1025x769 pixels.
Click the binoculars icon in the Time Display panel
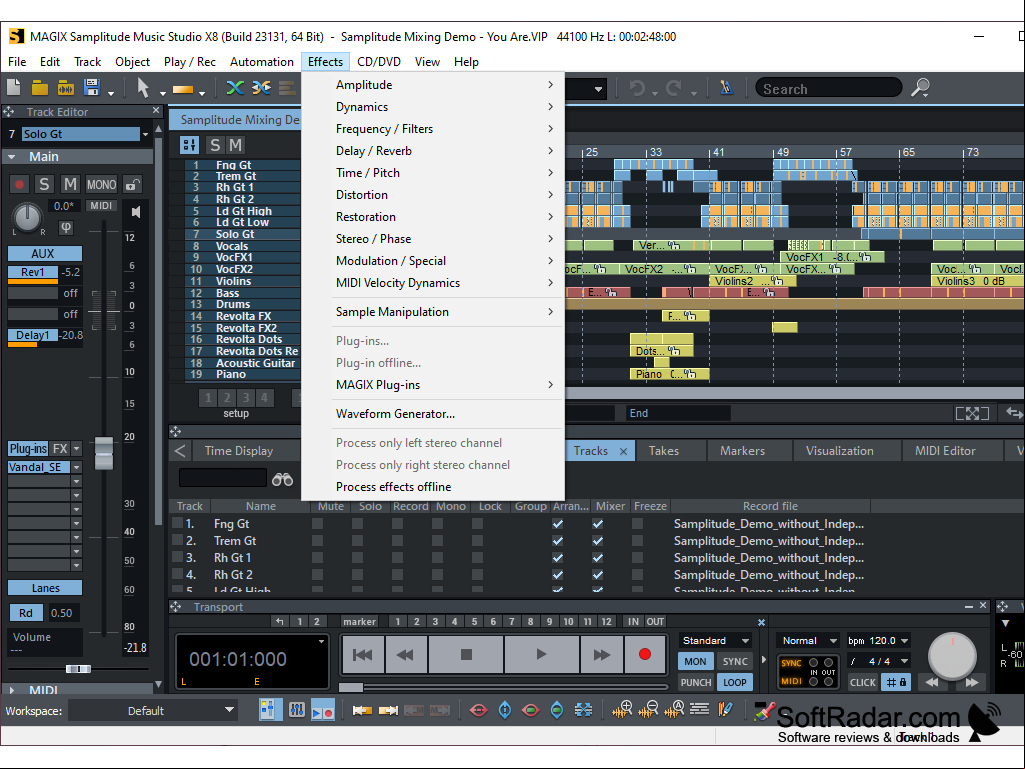[282, 480]
